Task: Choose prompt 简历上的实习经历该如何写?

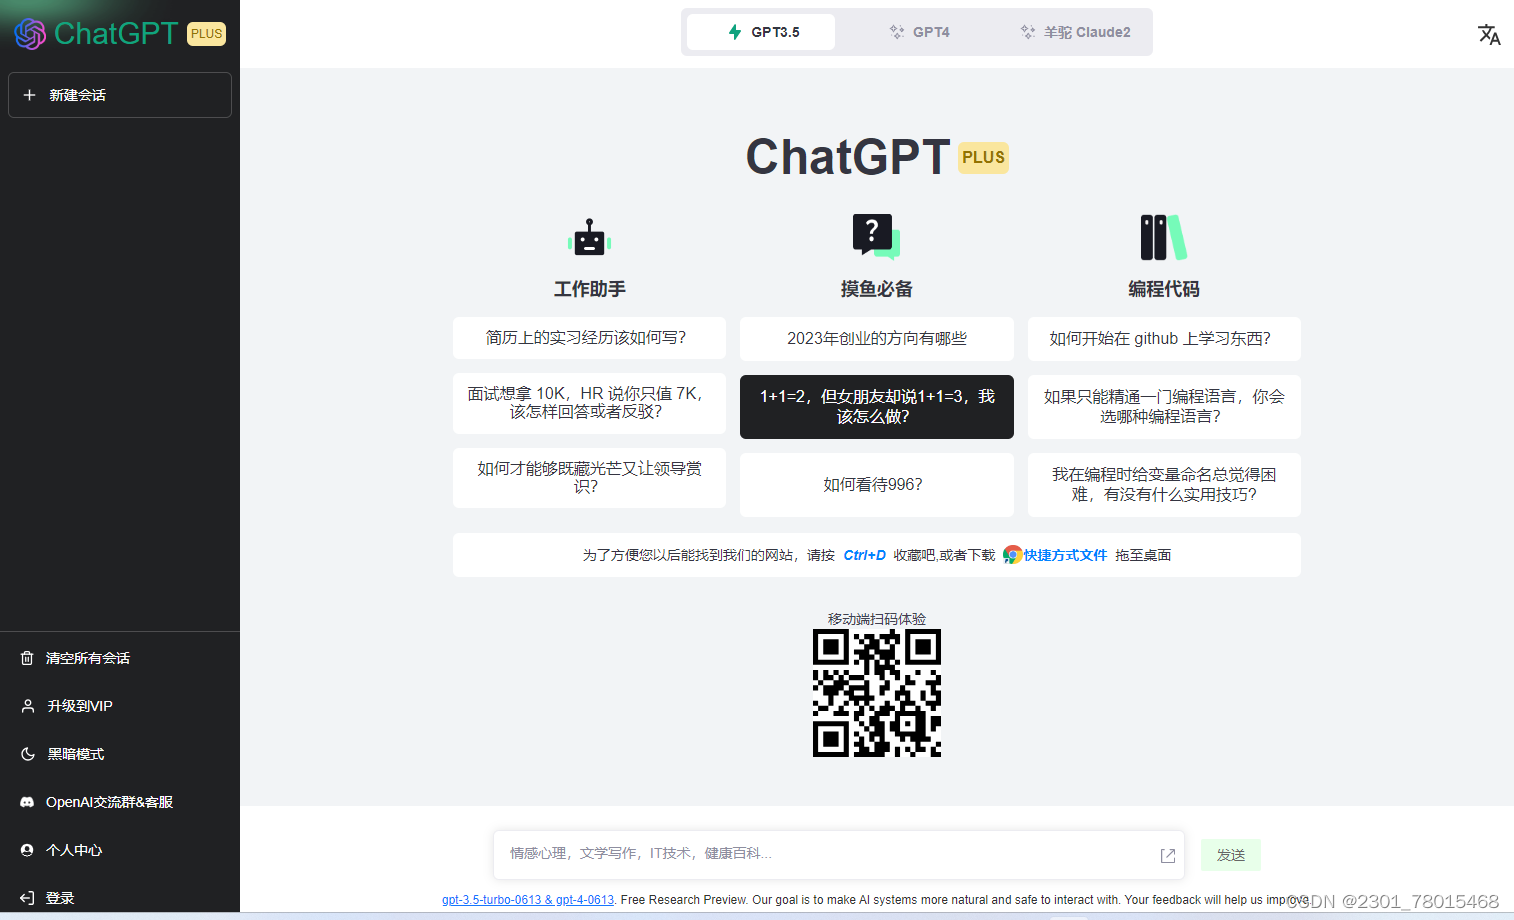Action: pyautogui.click(x=589, y=338)
